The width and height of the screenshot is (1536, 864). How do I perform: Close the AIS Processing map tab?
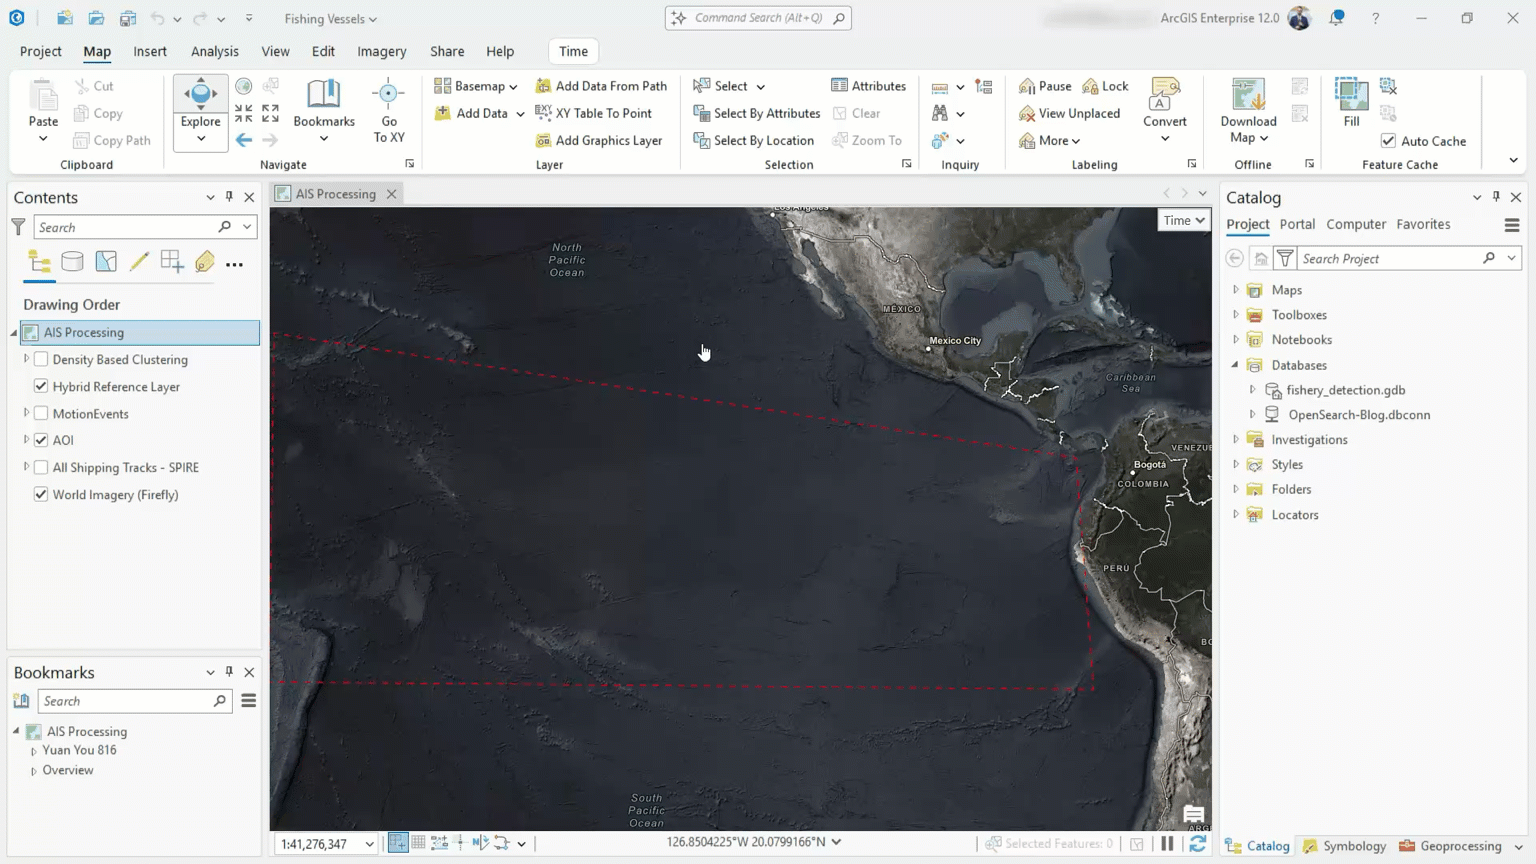[392, 194]
